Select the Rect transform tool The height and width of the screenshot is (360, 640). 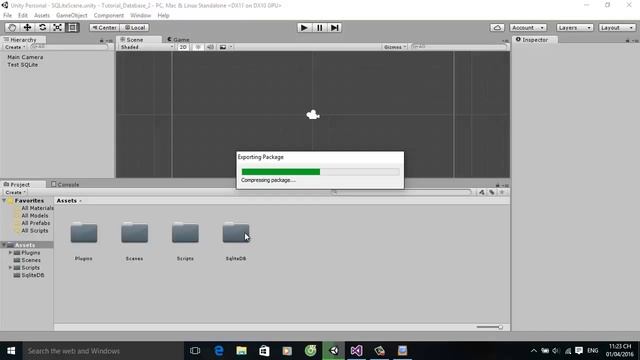click(x=73, y=27)
